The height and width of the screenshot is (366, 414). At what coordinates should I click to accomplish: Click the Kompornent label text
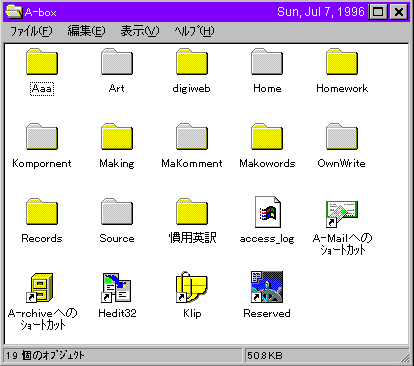coord(42,163)
